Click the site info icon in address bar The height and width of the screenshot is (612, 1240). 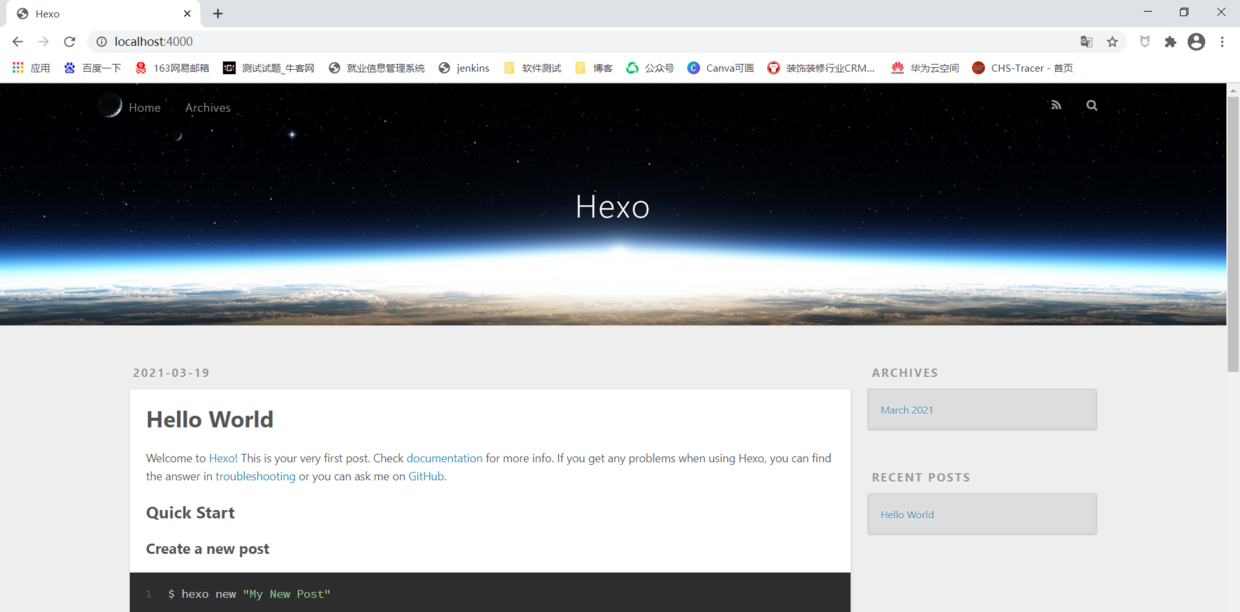point(101,42)
